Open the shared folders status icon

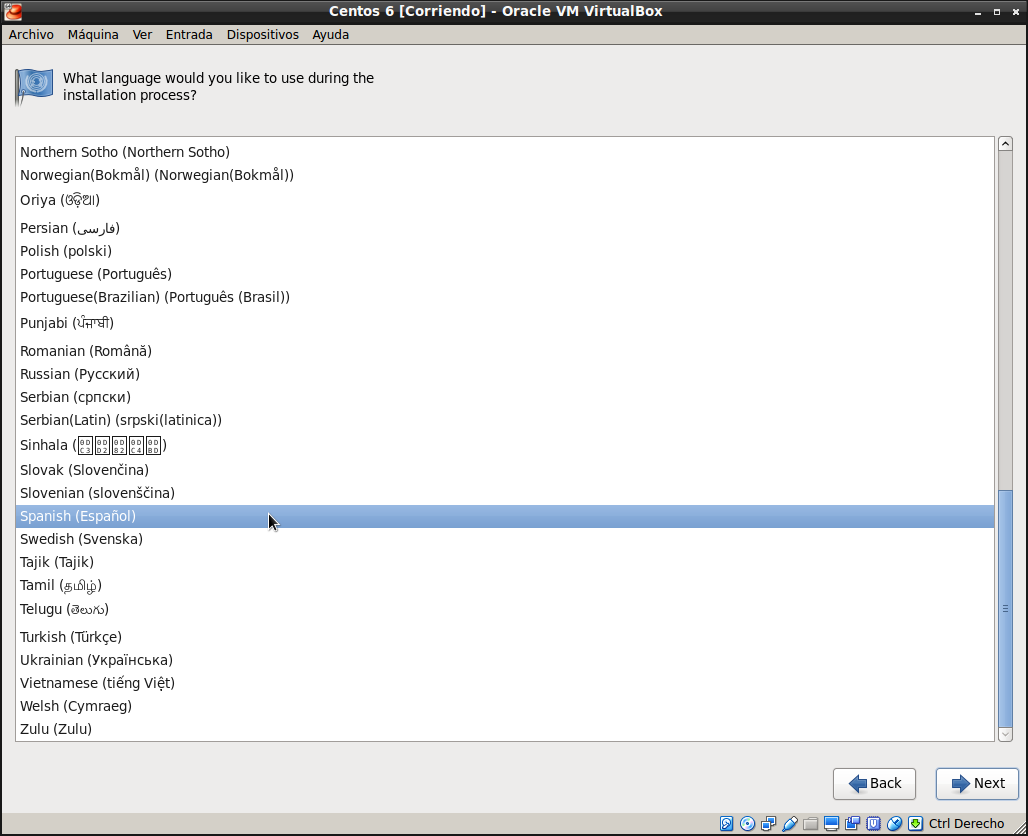click(x=811, y=824)
